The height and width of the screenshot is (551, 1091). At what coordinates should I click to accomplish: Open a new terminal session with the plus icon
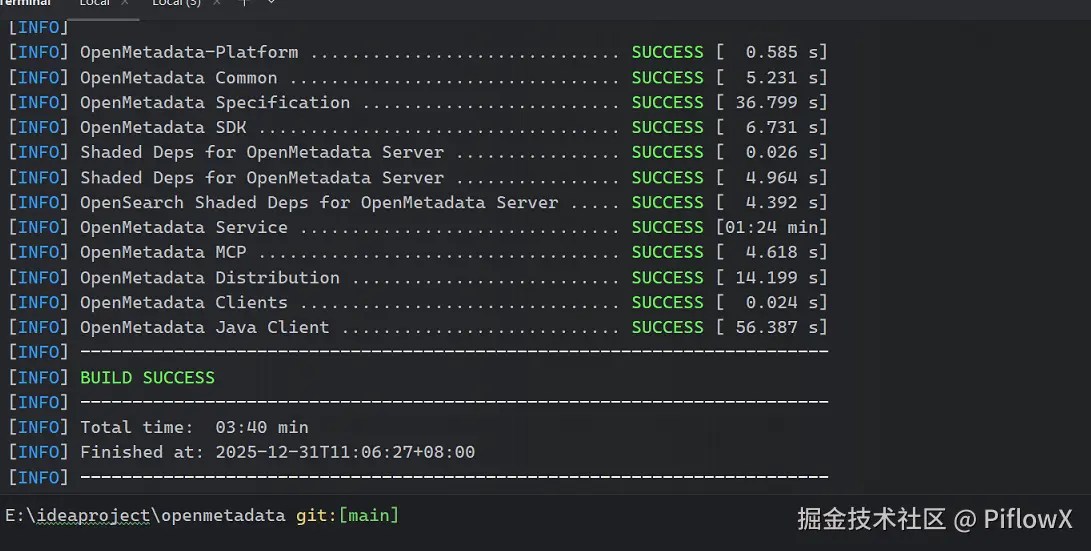pyautogui.click(x=244, y=4)
